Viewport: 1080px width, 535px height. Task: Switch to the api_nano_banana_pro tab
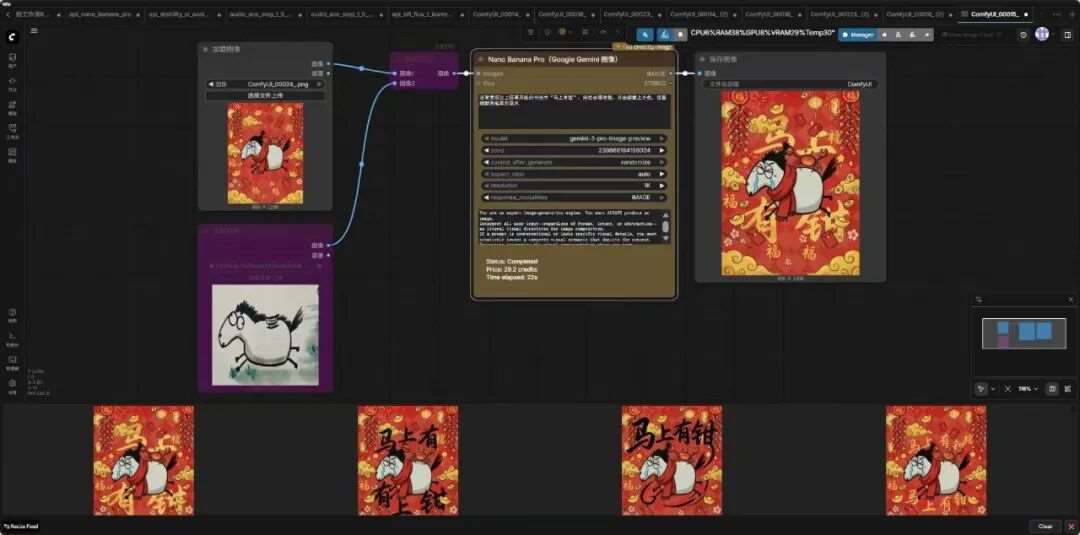click(100, 15)
